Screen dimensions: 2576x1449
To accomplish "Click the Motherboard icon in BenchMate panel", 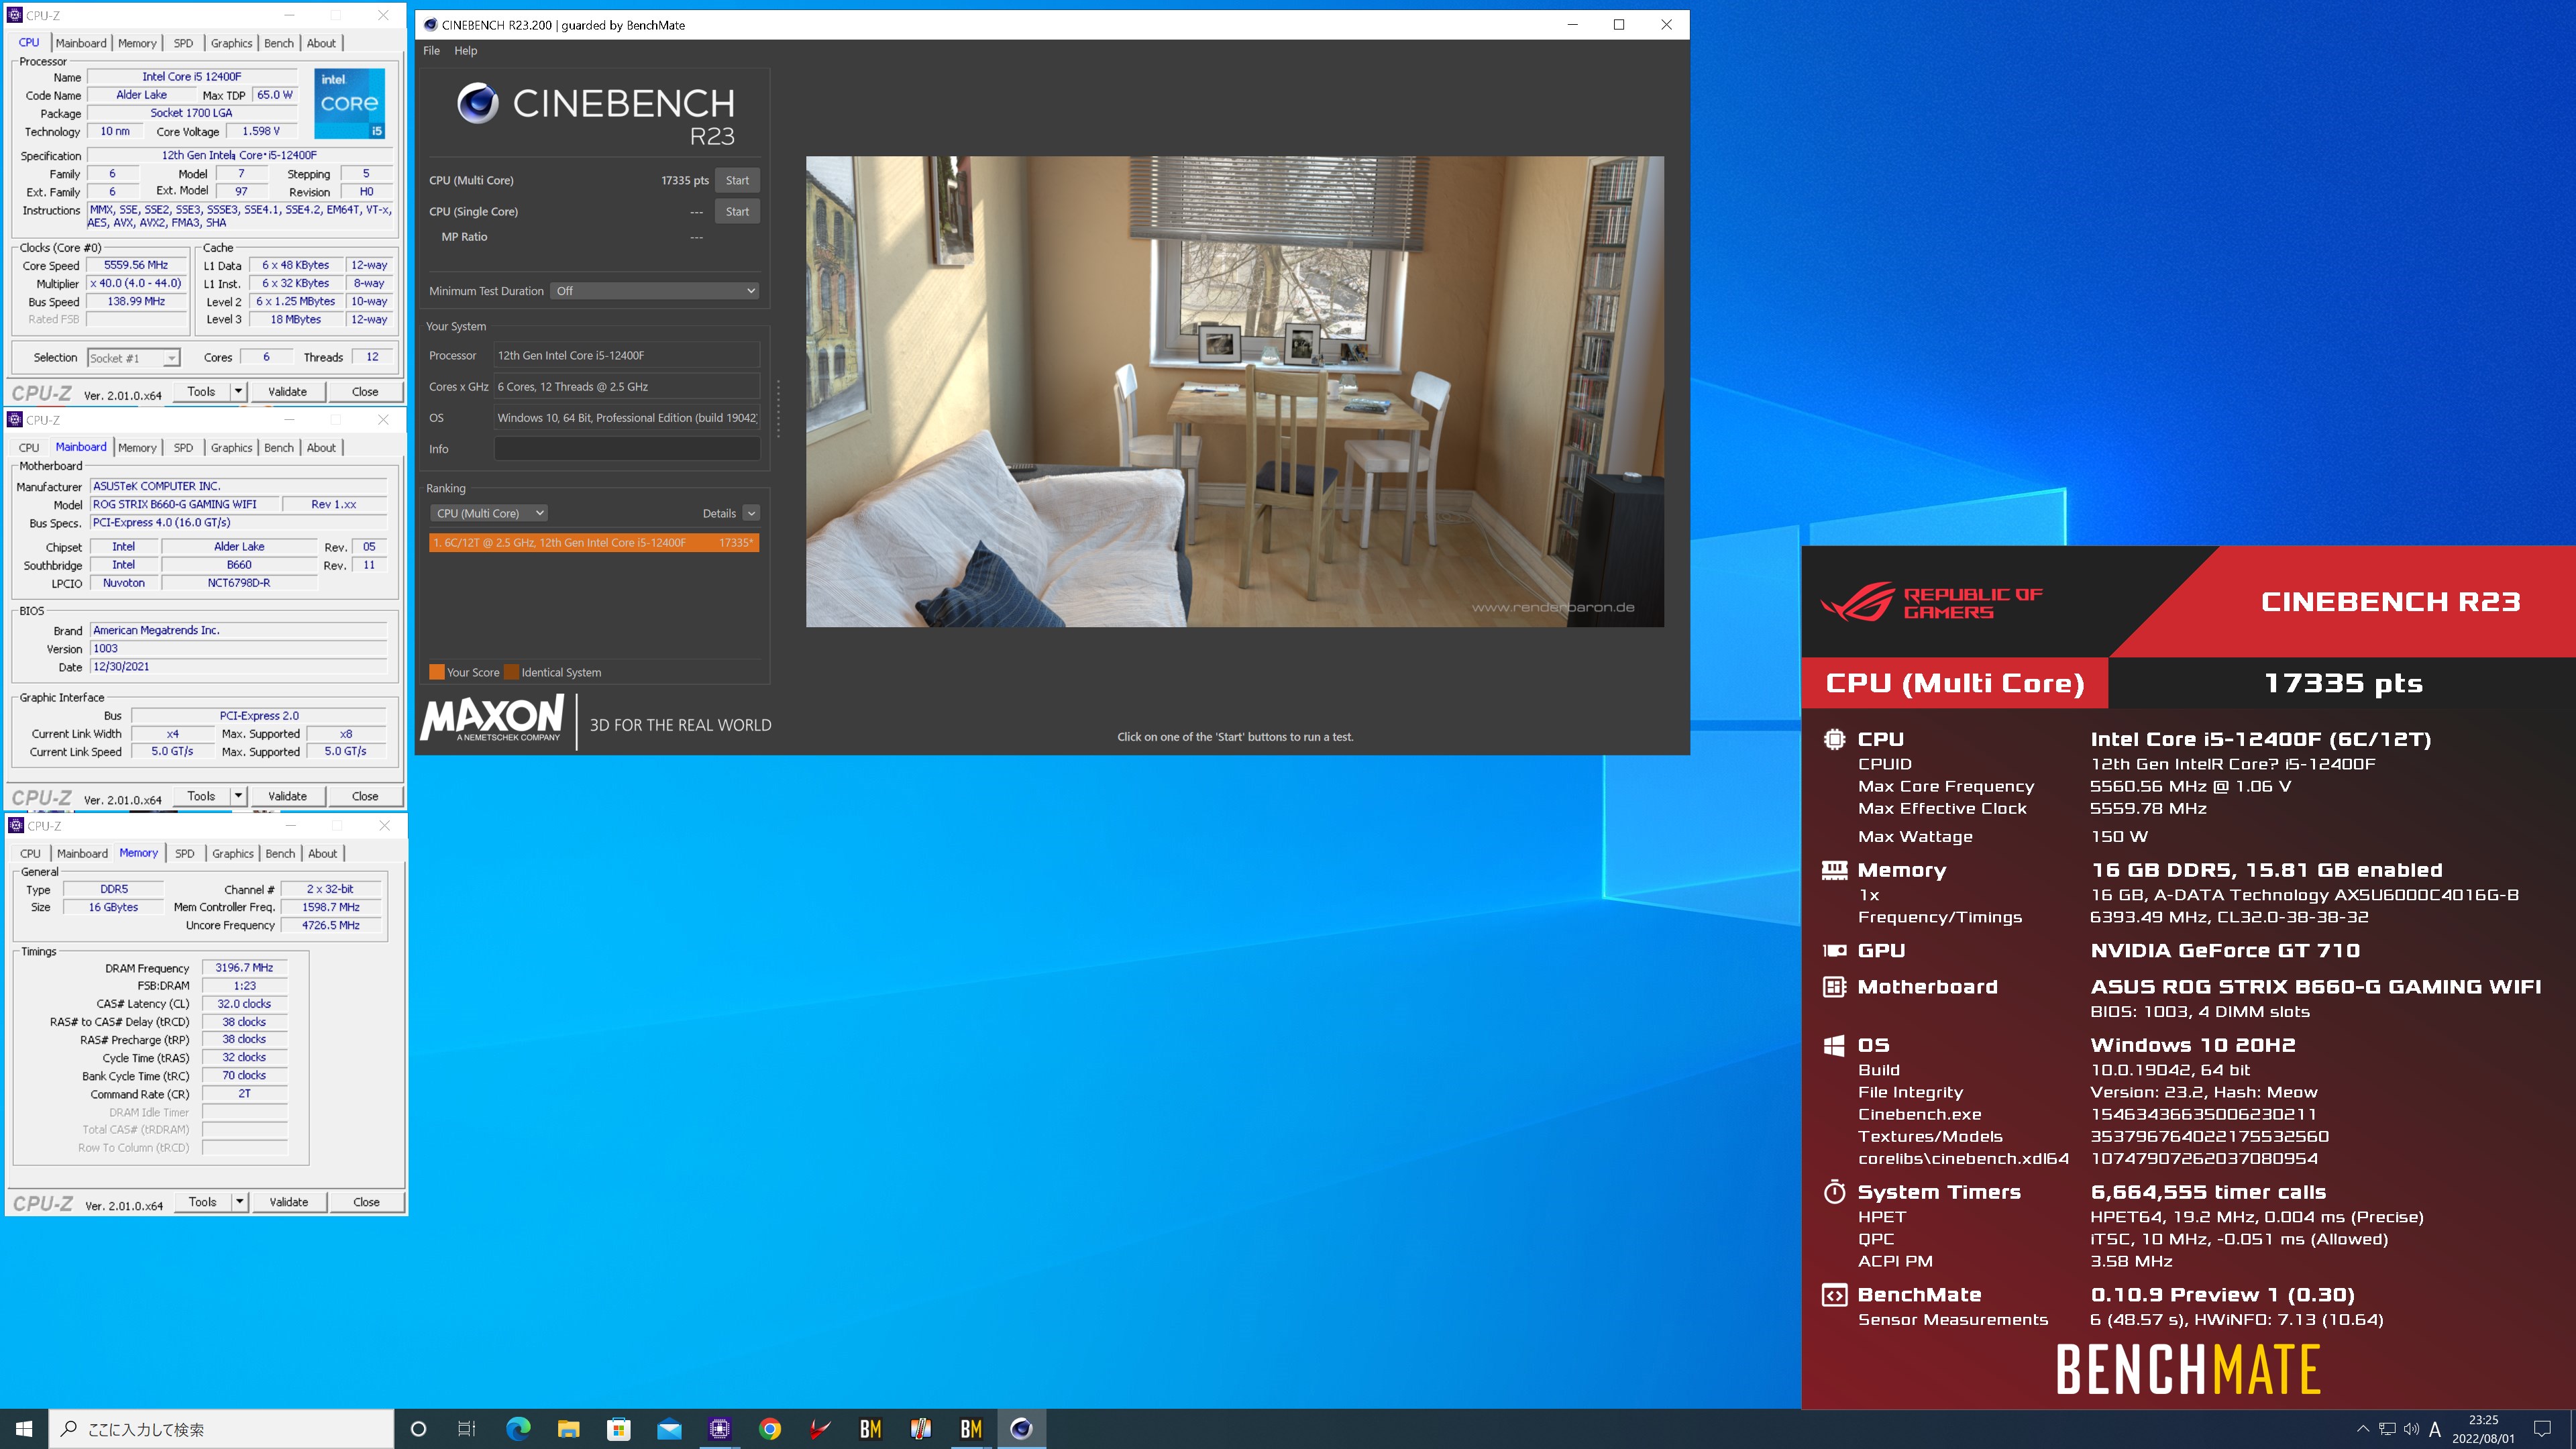I will pos(1834,987).
